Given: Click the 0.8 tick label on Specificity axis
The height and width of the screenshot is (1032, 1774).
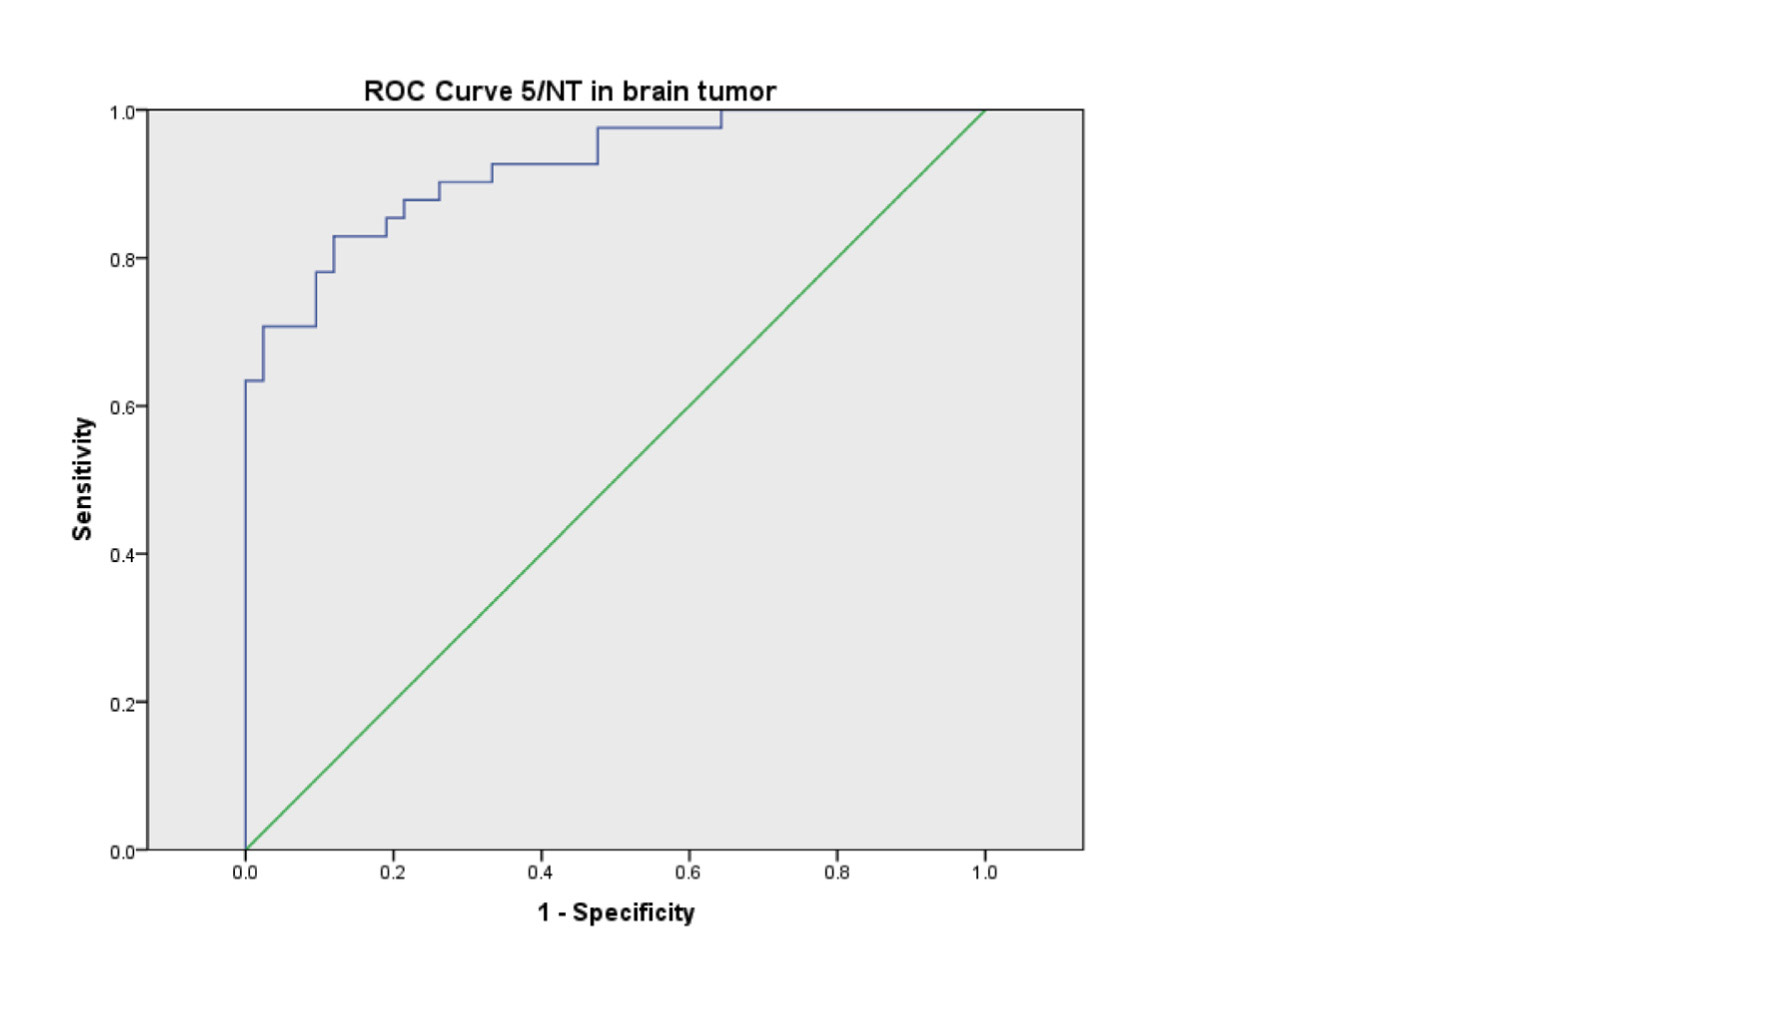Looking at the screenshot, I should pos(837,873).
